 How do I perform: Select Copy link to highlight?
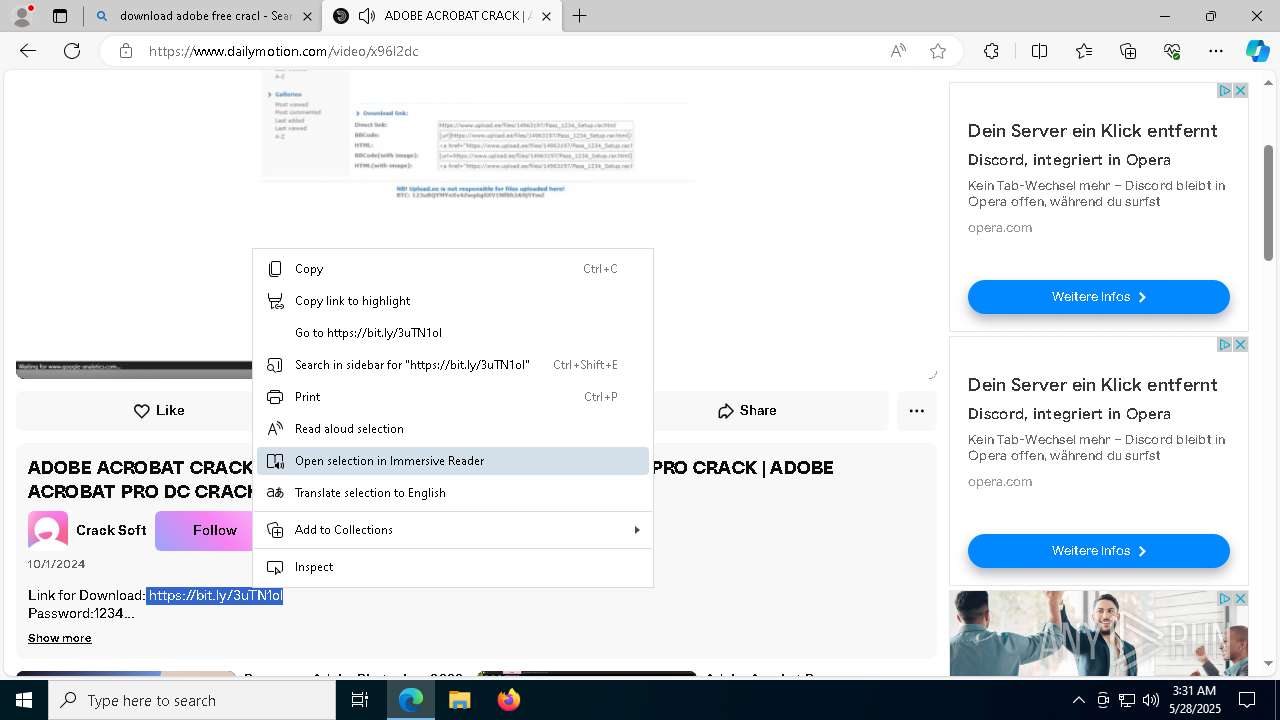(453, 301)
